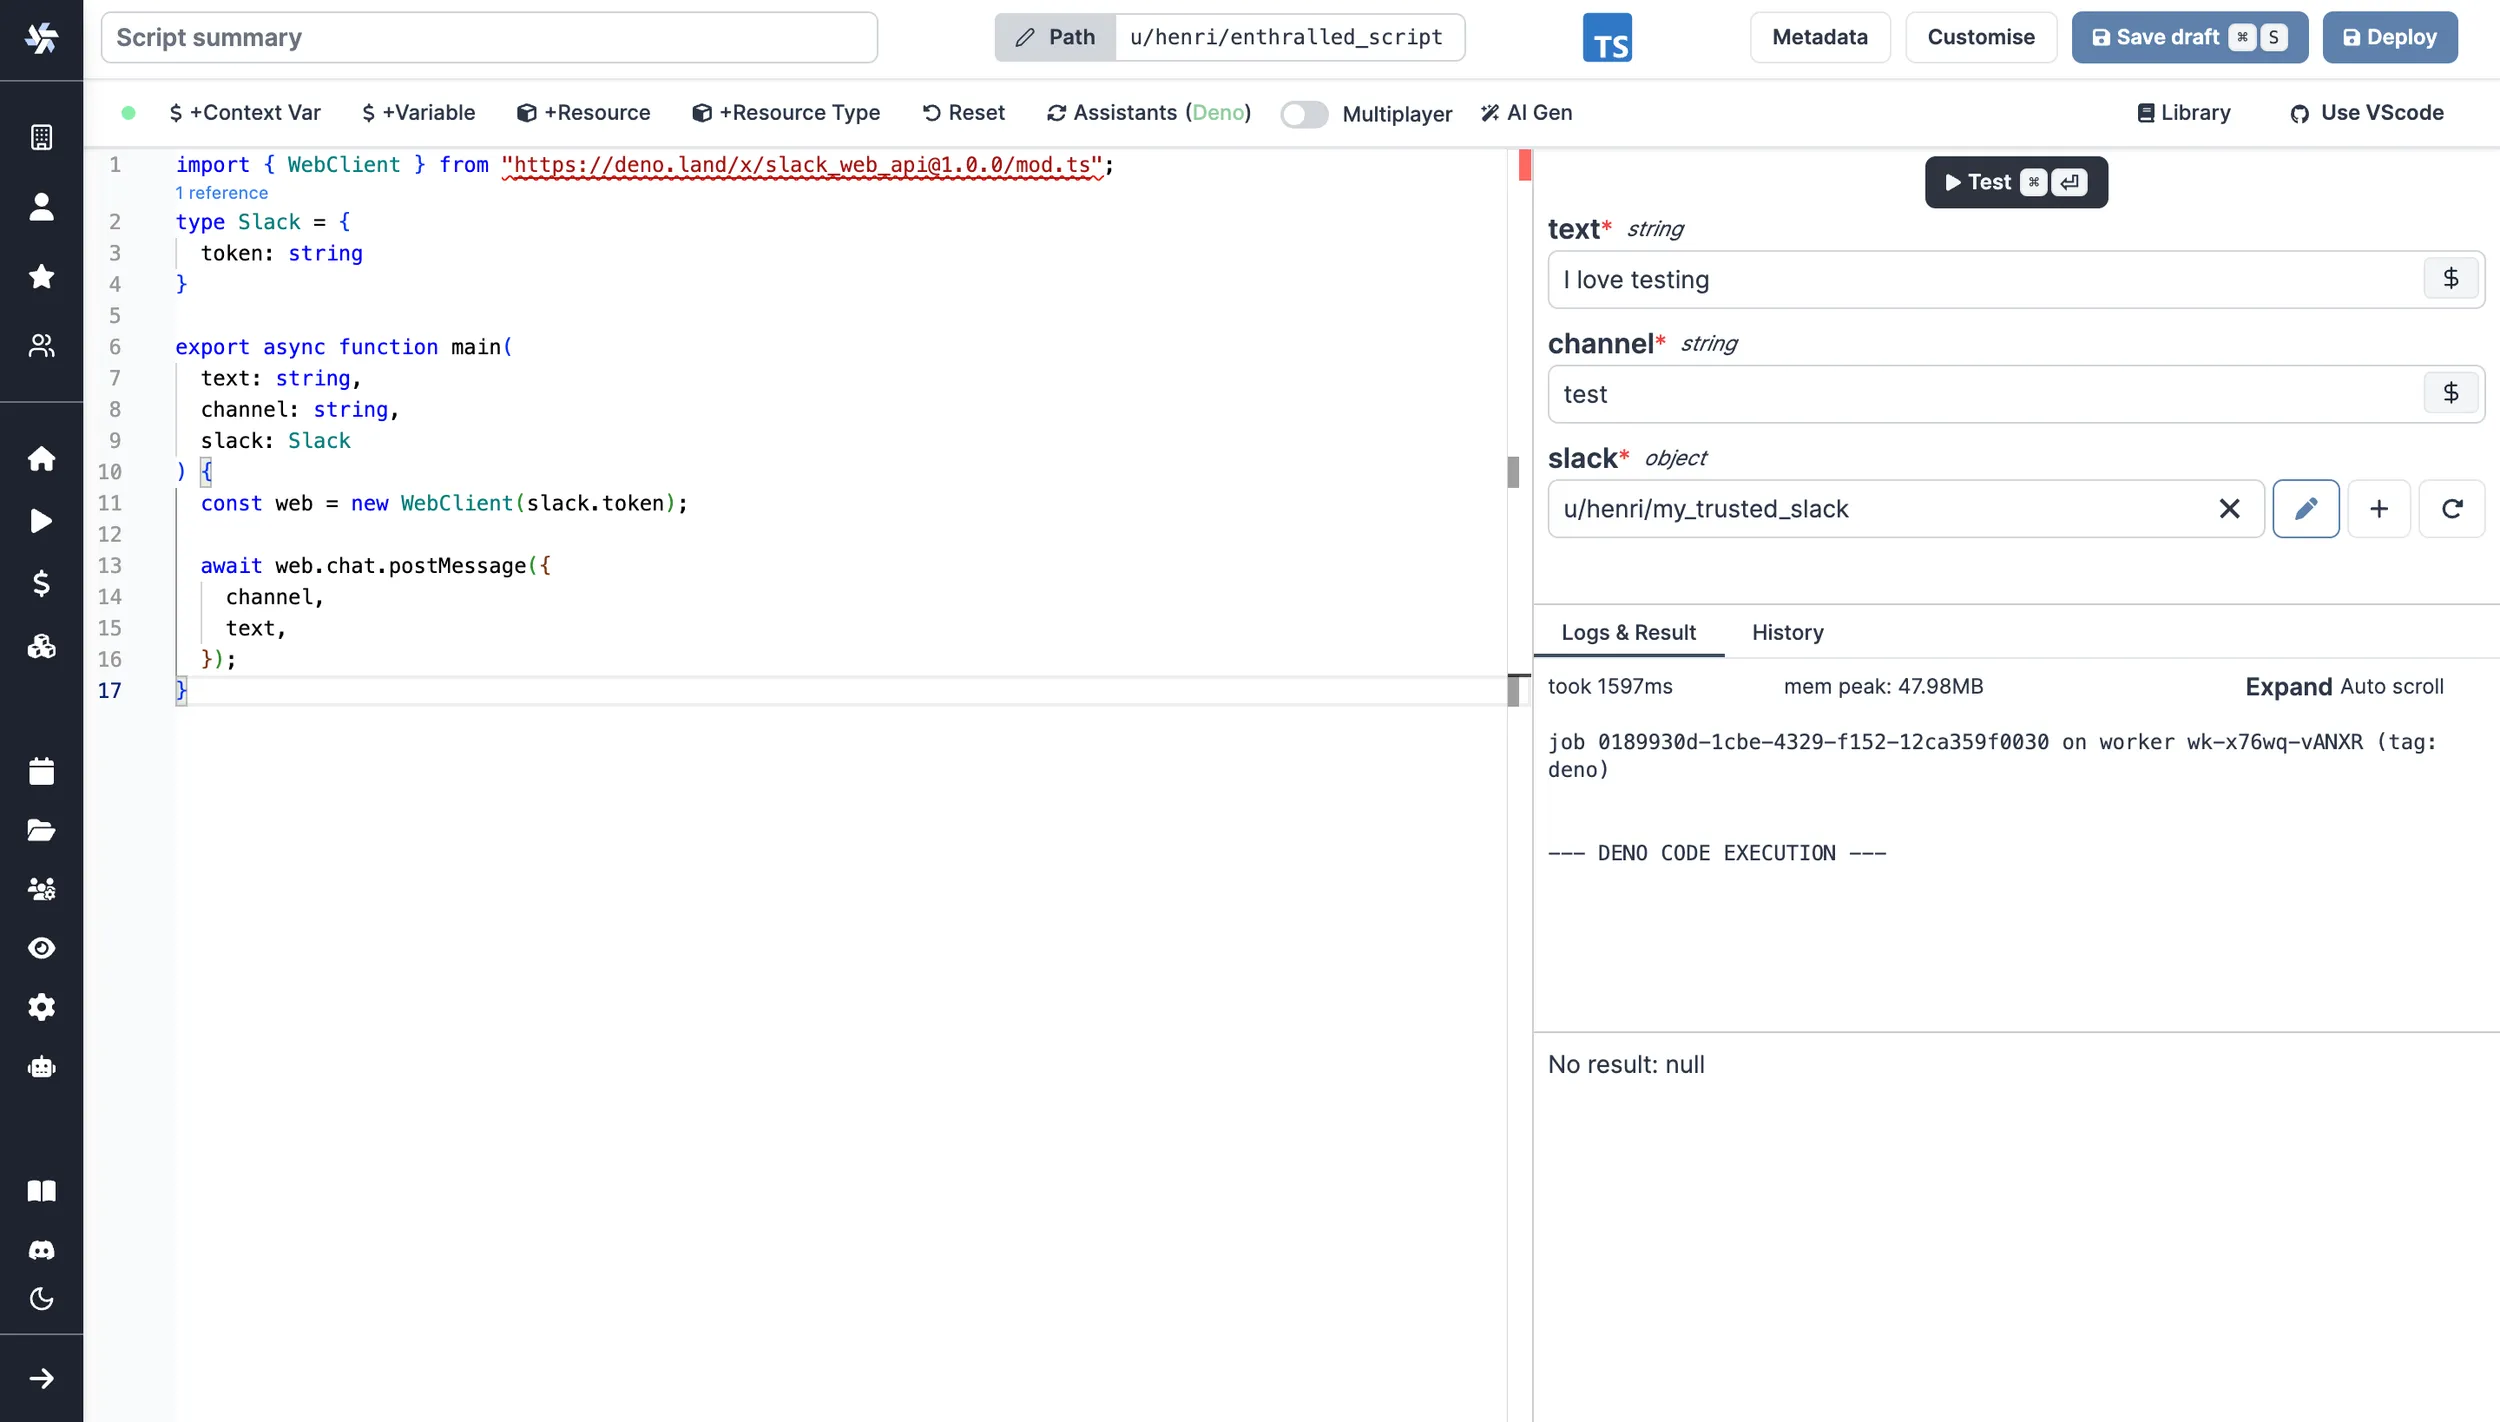Image resolution: width=2500 pixels, height=1422 pixels.
Task: Open the Assistants (Deno) dropdown
Action: click(x=1148, y=113)
